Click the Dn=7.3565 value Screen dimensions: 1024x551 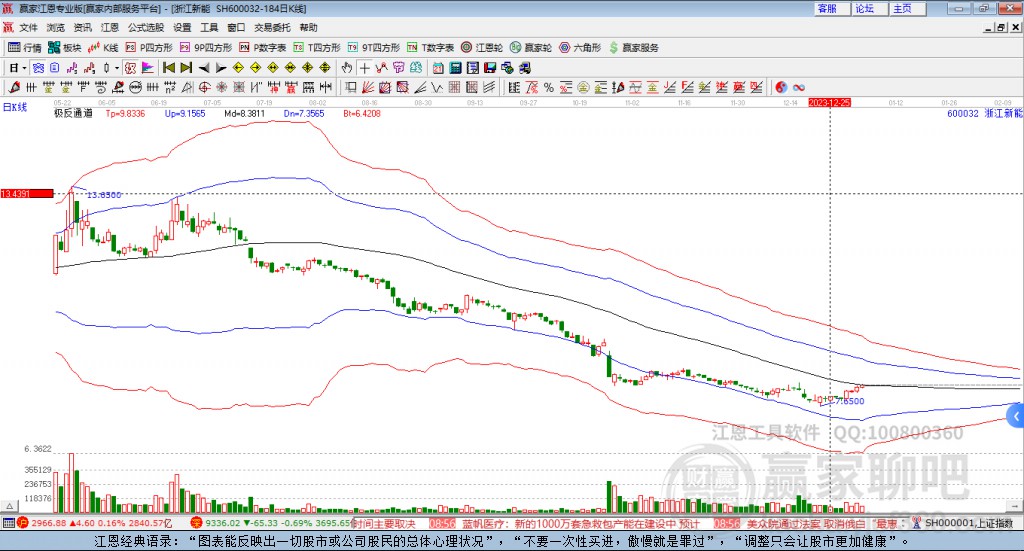[304, 114]
